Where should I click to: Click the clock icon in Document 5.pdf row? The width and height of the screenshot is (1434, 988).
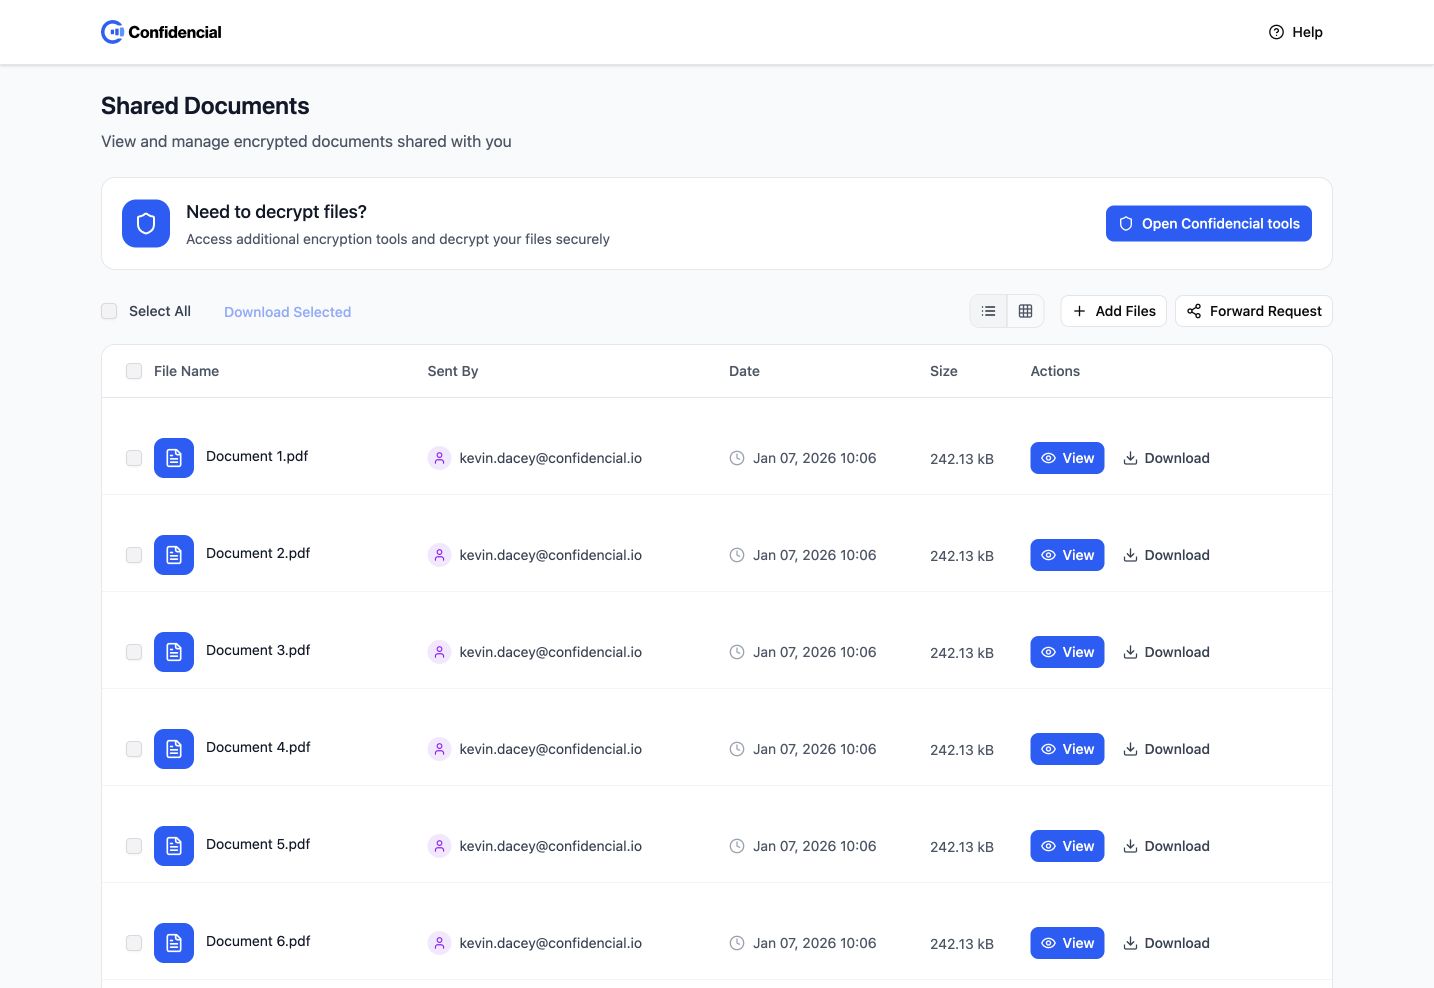[737, 846]
